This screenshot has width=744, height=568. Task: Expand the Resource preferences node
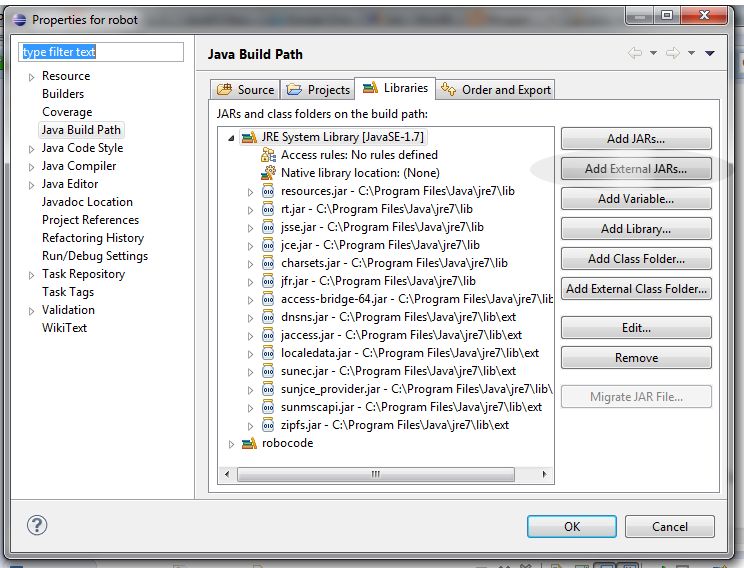(x=31, y=77)
